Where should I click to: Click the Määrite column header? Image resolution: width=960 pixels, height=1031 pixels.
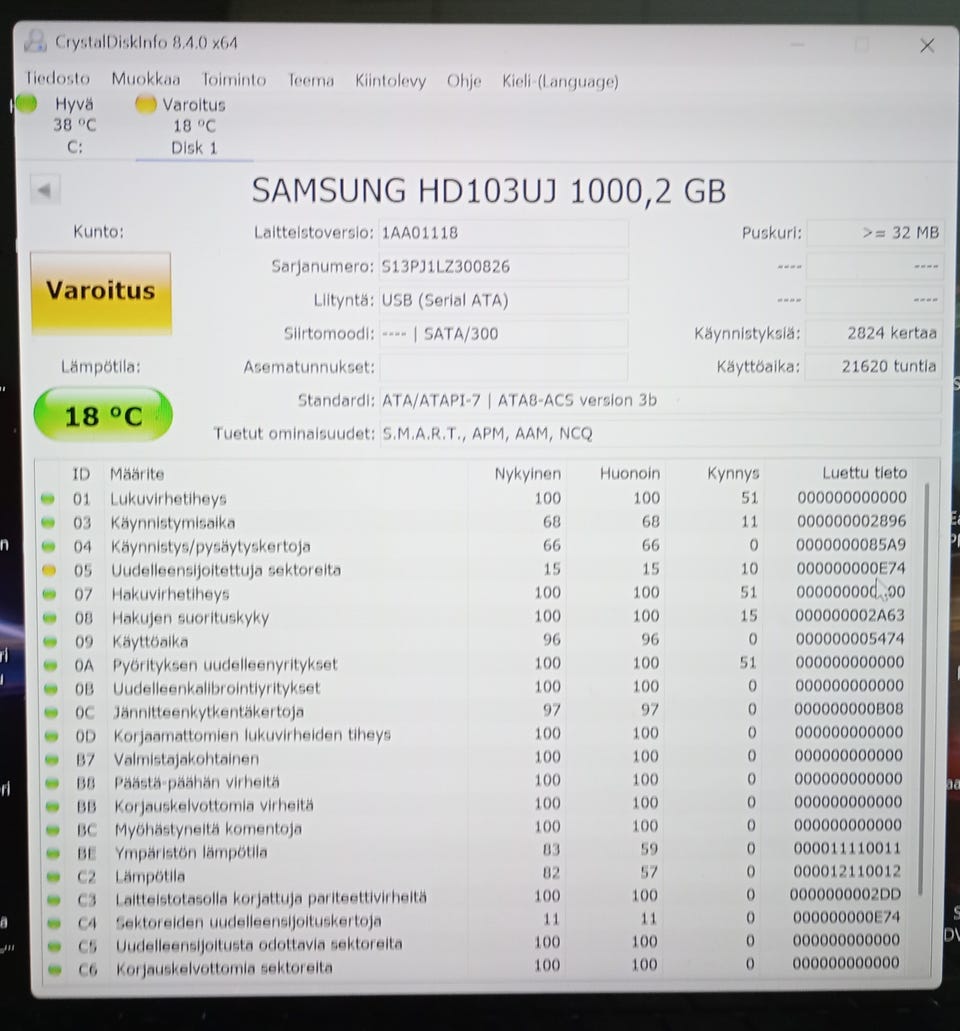click(137, 473)
